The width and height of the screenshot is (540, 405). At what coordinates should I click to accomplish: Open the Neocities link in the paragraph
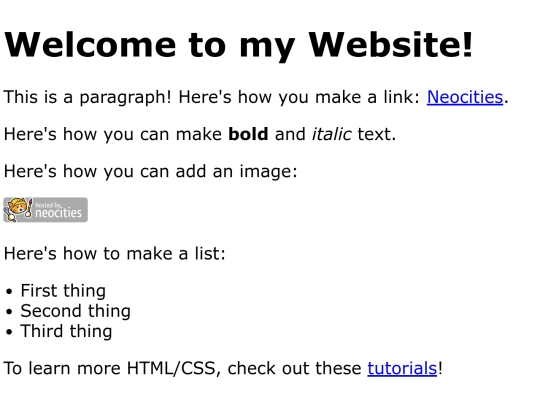pyautogui.click(x=465, y=97)
